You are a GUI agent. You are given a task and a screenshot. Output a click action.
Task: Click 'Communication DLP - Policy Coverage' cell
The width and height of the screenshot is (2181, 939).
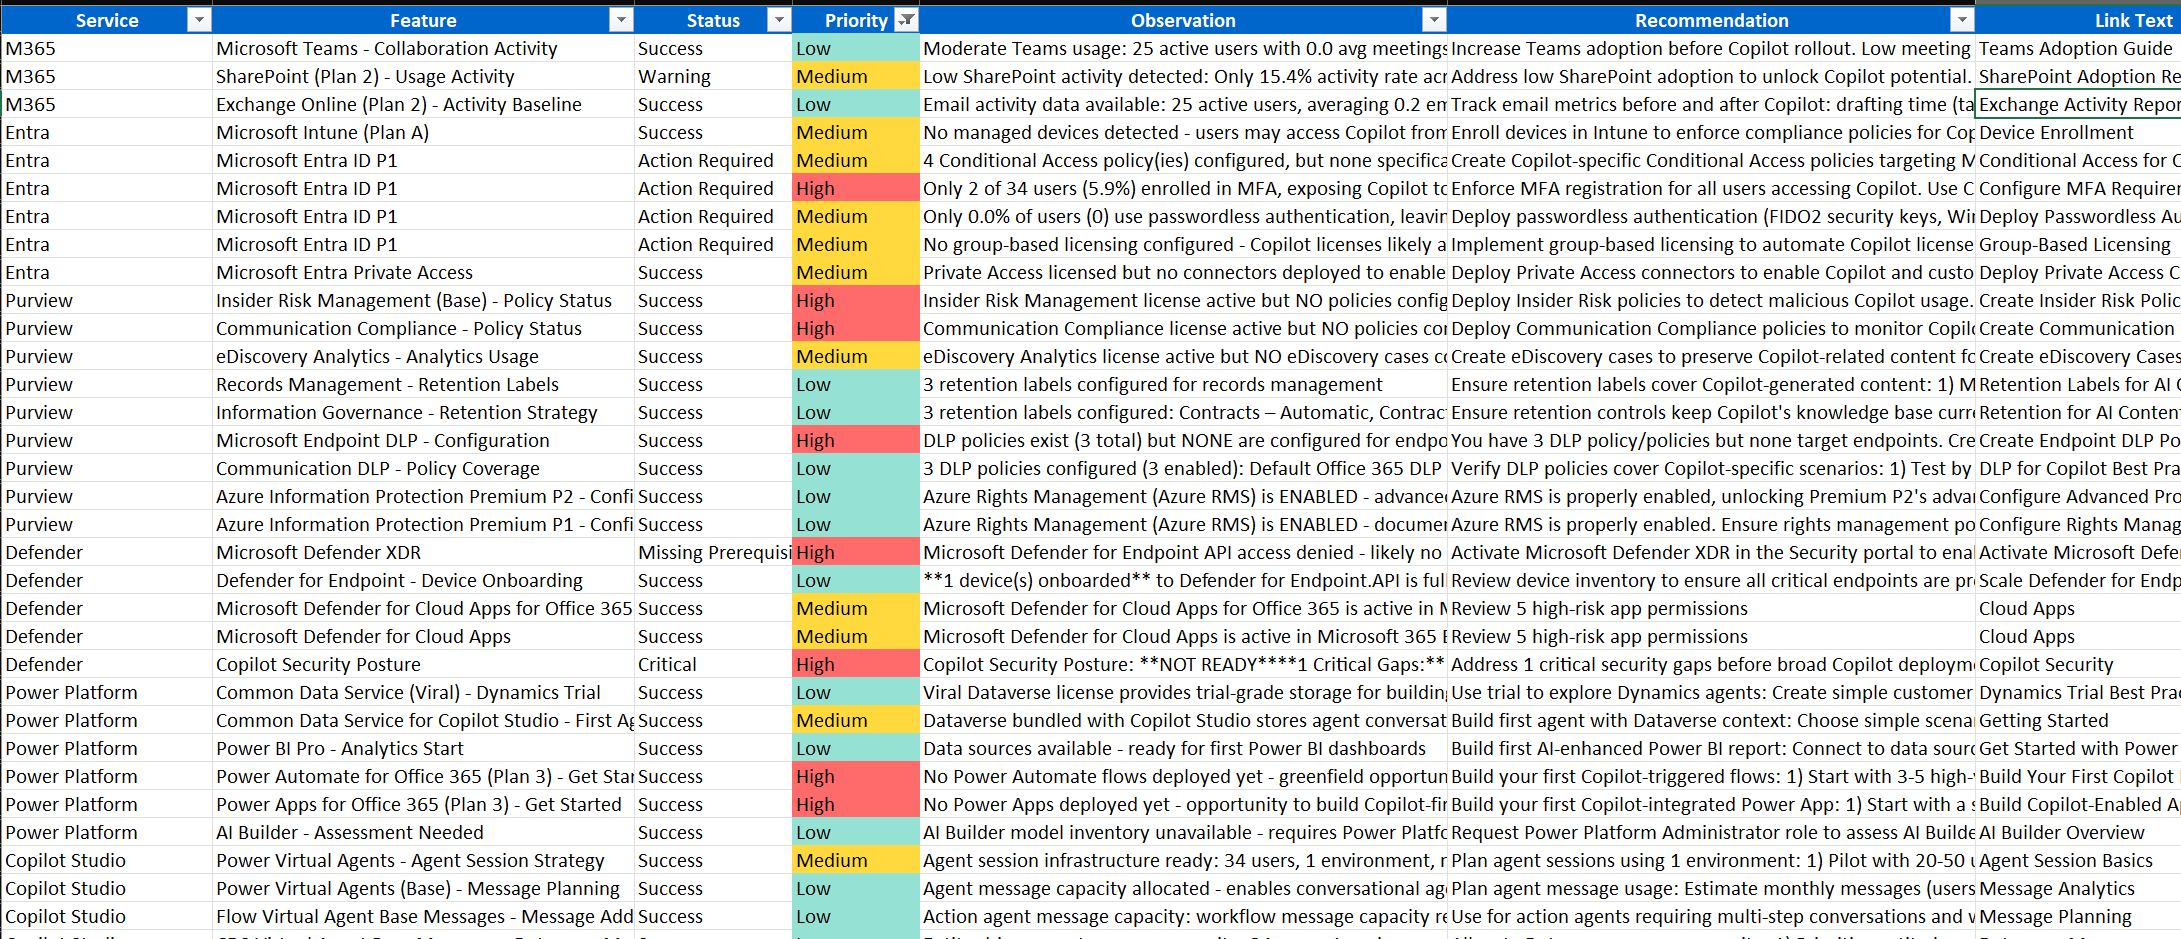[423, 468]
